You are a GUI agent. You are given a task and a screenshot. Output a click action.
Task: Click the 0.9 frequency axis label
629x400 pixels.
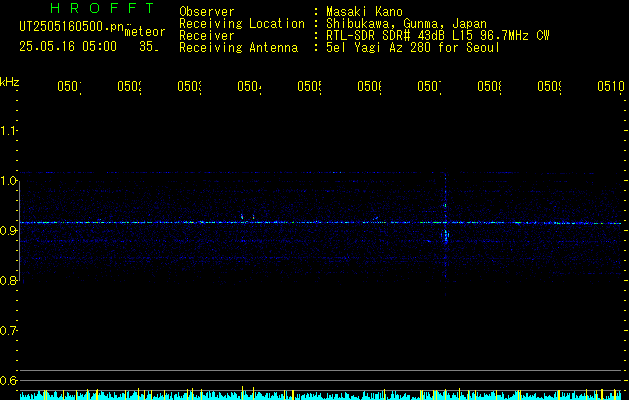[x=8, y=231]
